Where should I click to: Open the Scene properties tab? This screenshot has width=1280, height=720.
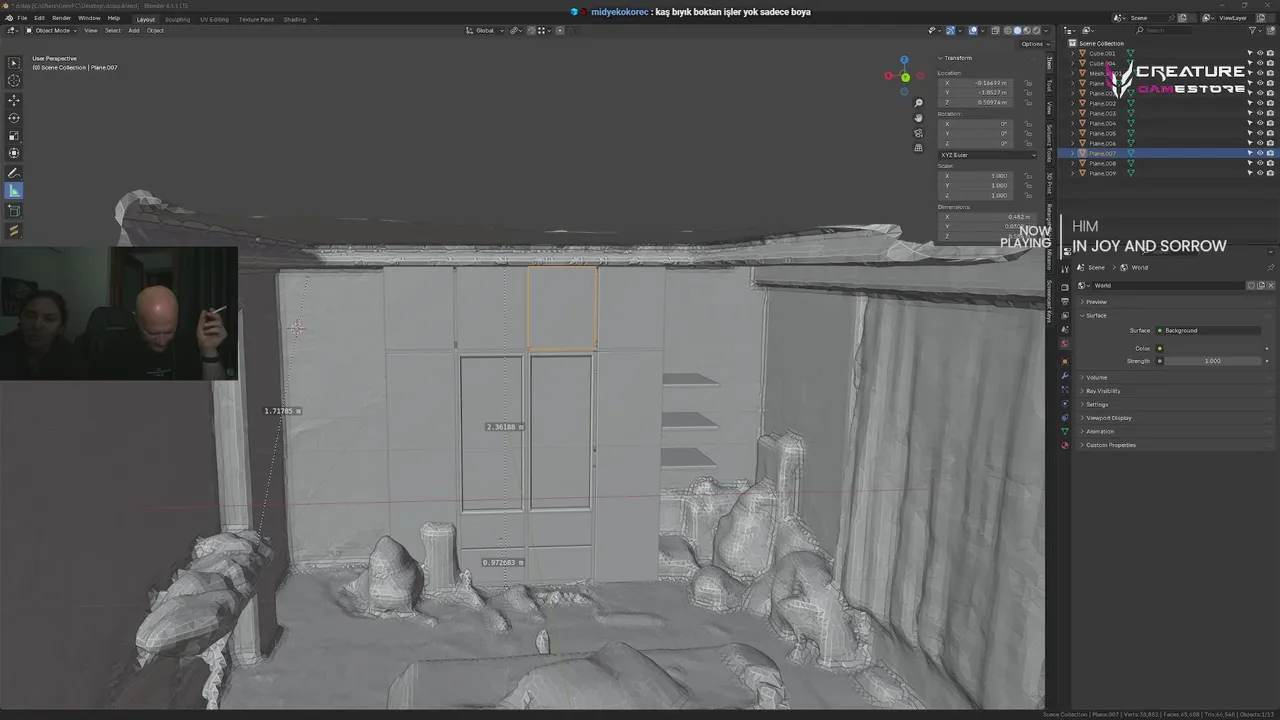tap(1065, 330)
